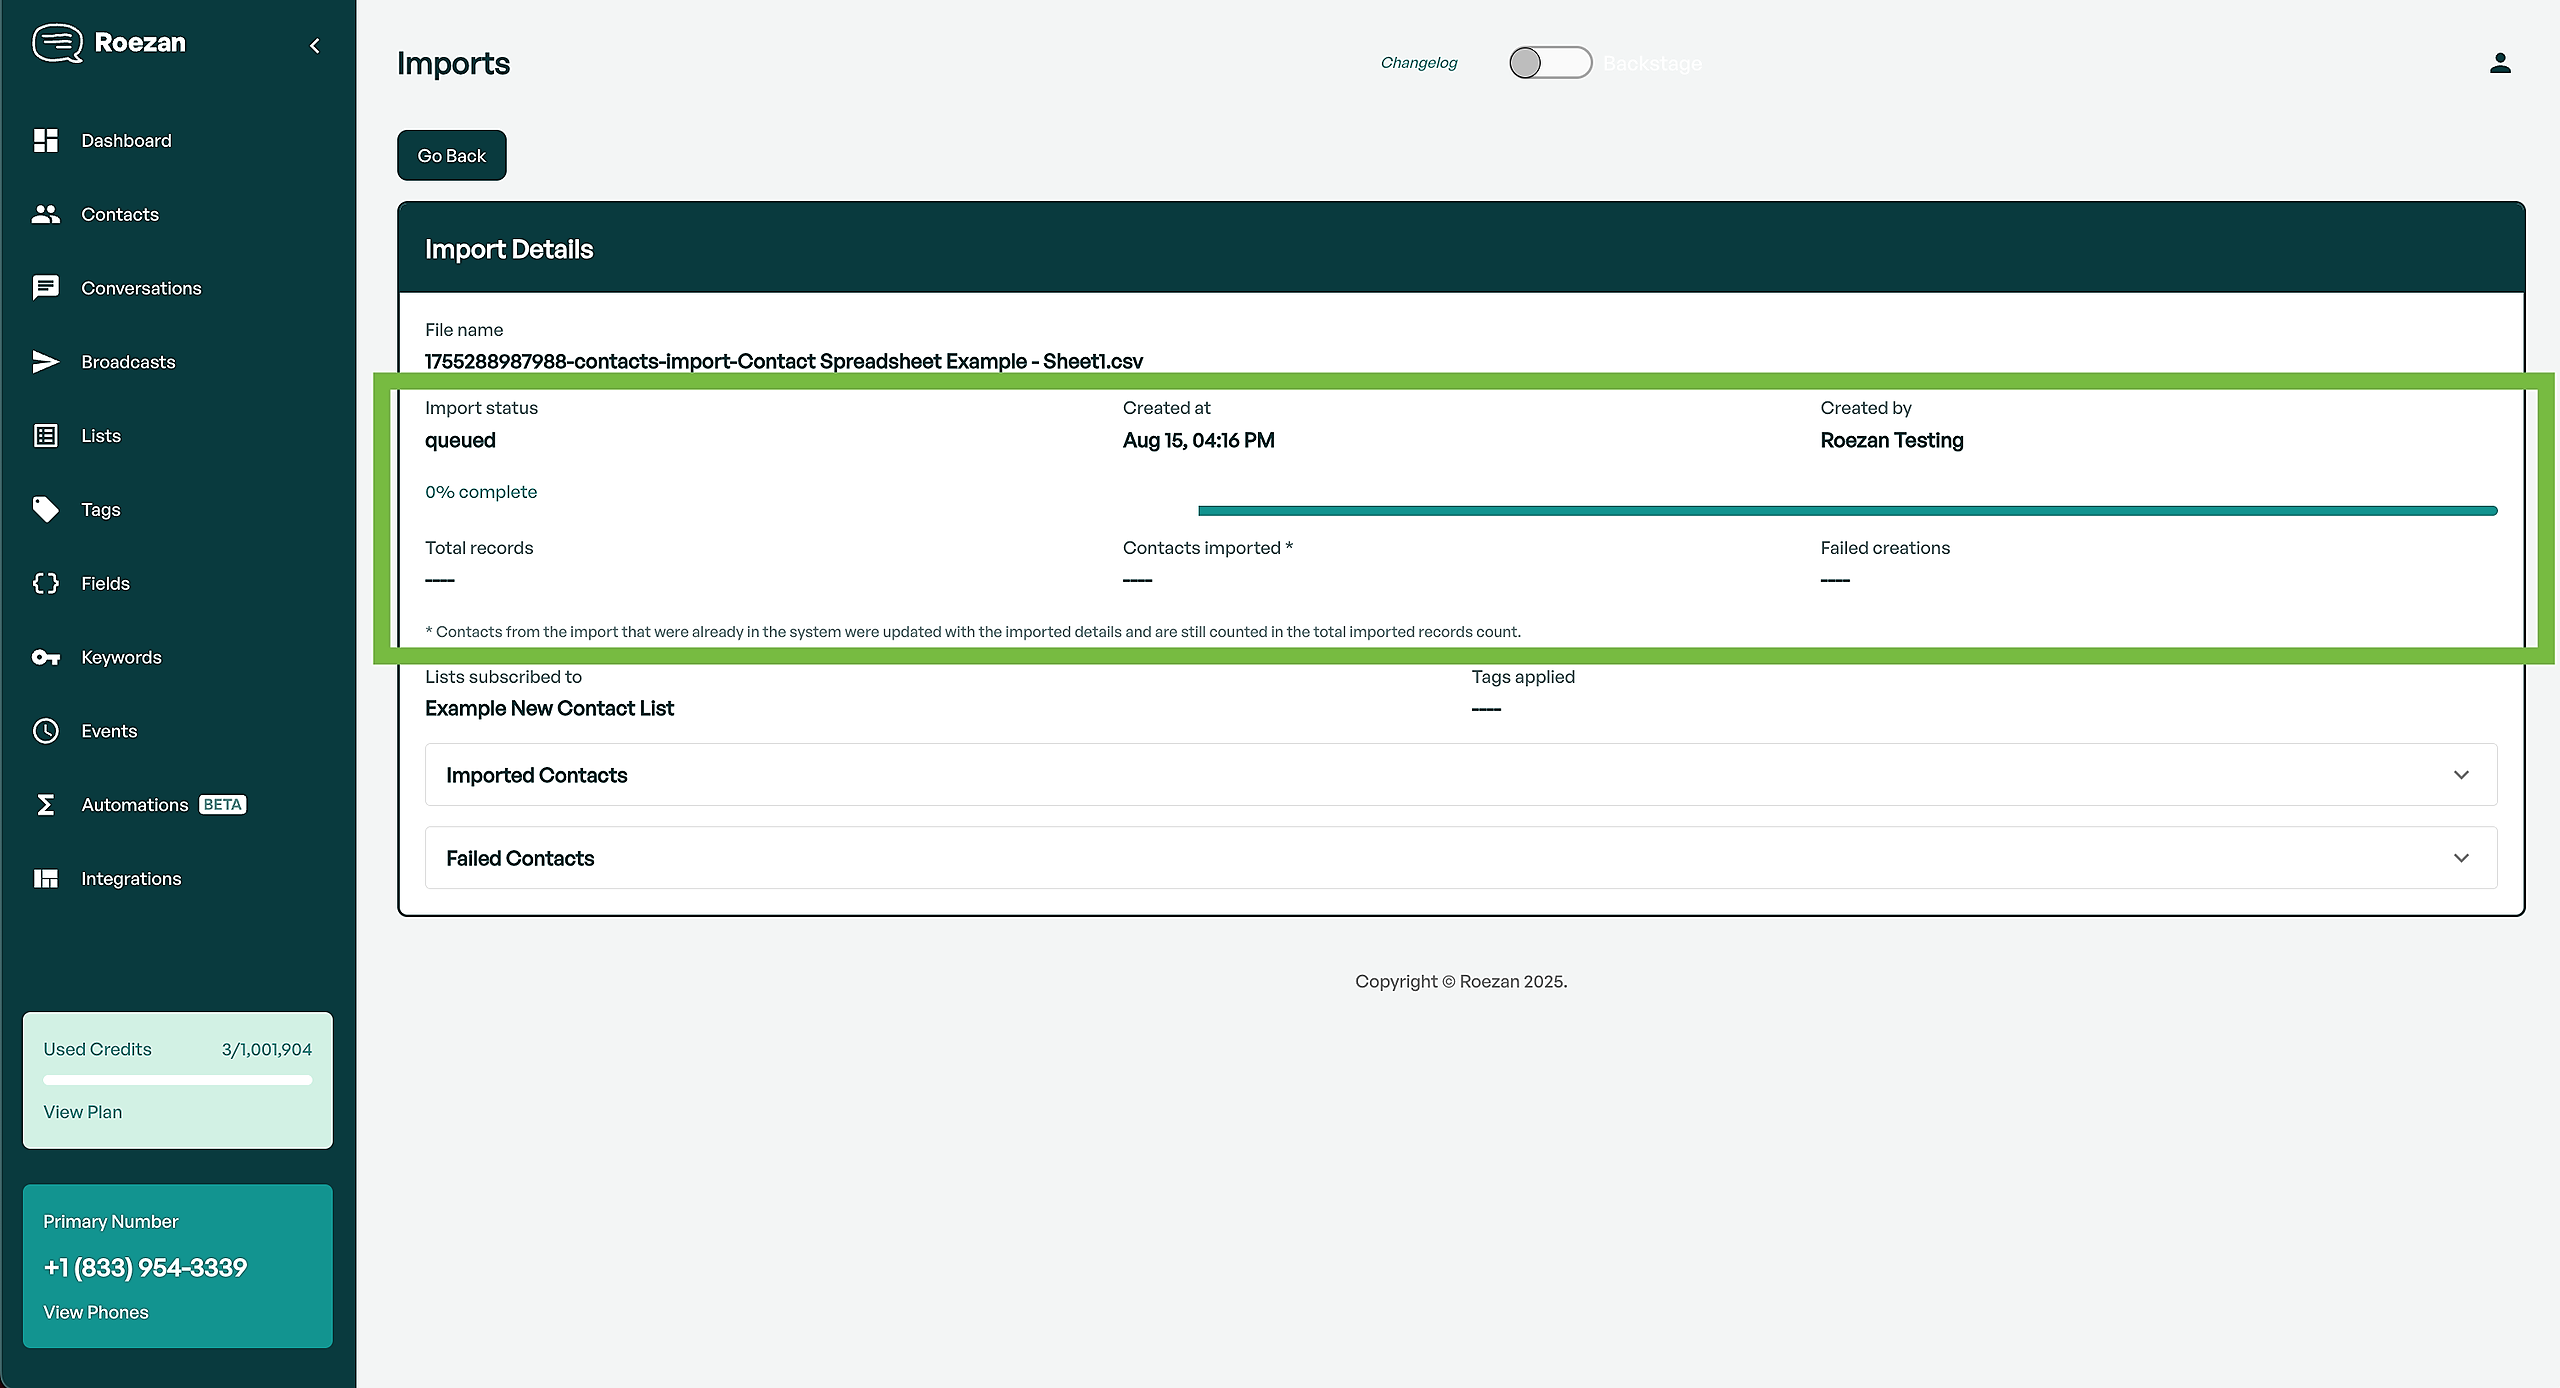Viewport: 2560px width, 1388px height.
Task: Expand the Failed Contacts section
Action: coord(1460,858)
